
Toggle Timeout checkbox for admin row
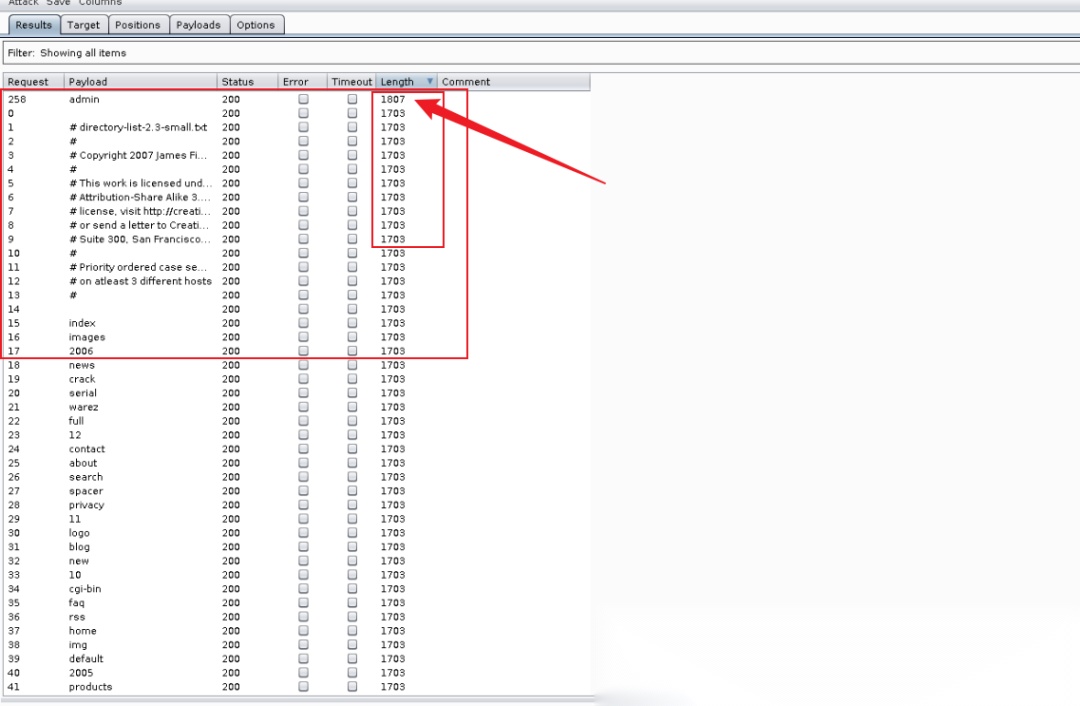pyautogui.click(x=352, y=99)
